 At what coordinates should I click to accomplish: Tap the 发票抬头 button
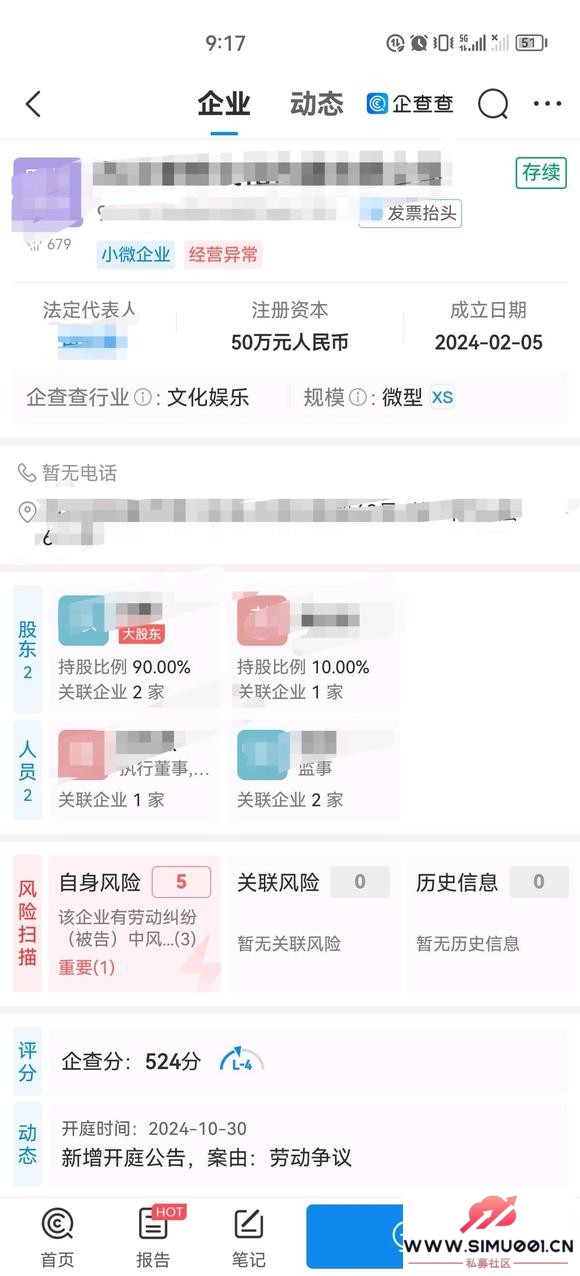click(x=411, y=213)
